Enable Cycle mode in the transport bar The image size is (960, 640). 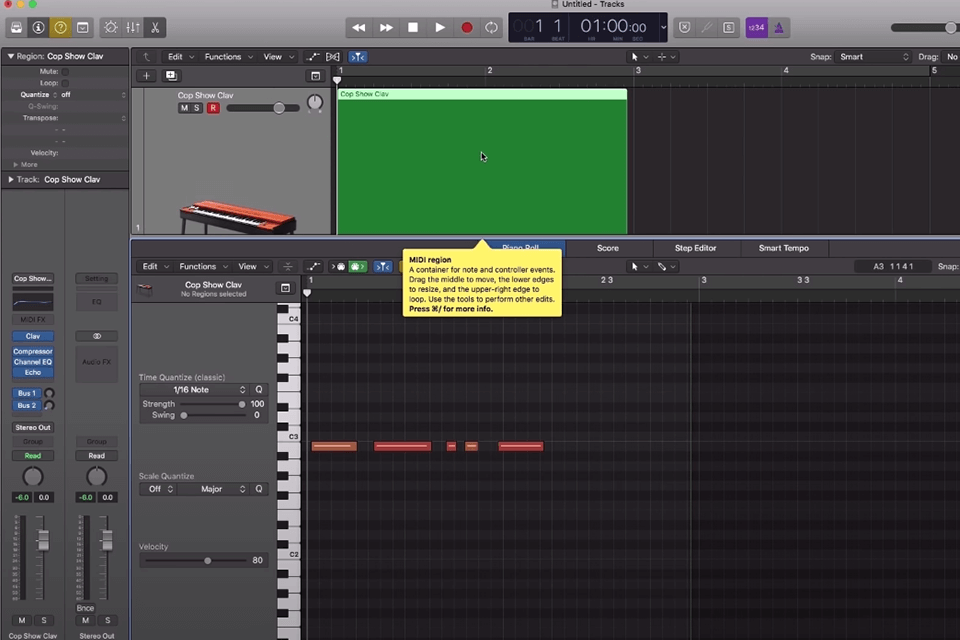pos(491,27)
